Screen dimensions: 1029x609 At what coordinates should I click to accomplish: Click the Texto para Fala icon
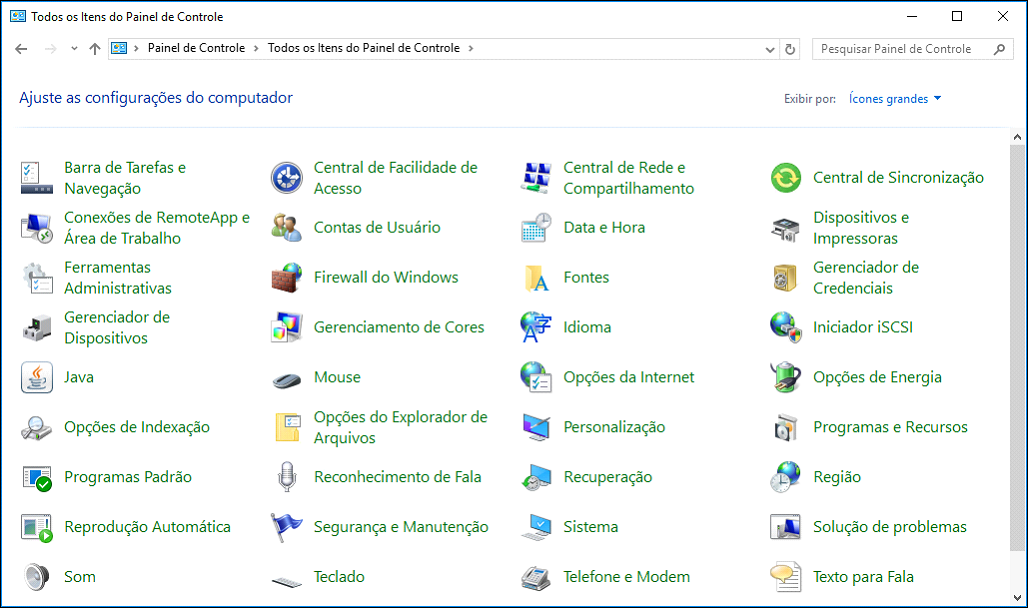786,577
